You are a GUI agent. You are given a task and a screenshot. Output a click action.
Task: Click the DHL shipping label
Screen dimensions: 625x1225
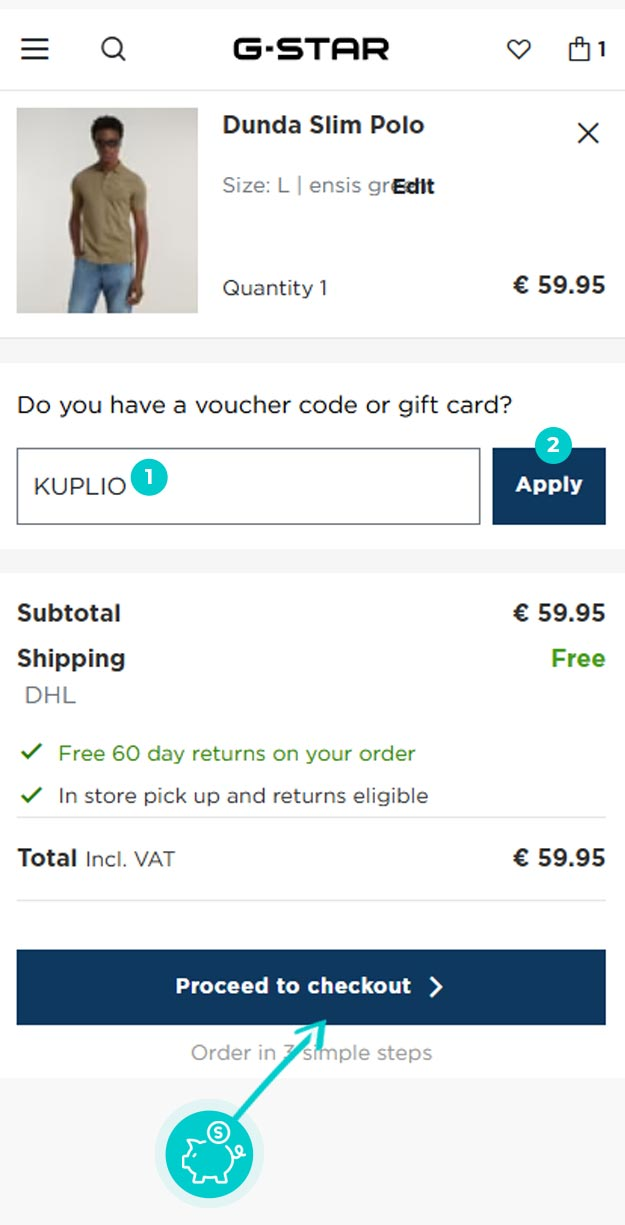pyautogui.click(x=50, y=696)
